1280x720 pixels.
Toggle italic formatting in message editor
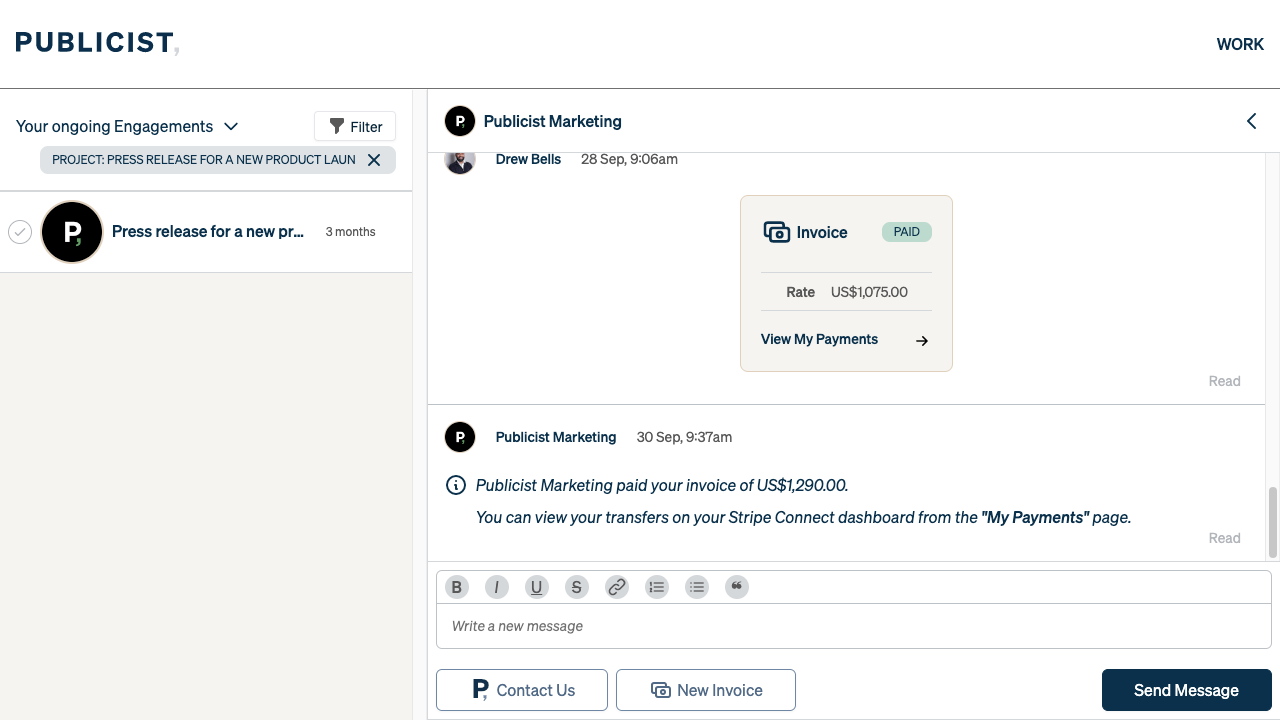pyautogui.click(x=497, y=587)
